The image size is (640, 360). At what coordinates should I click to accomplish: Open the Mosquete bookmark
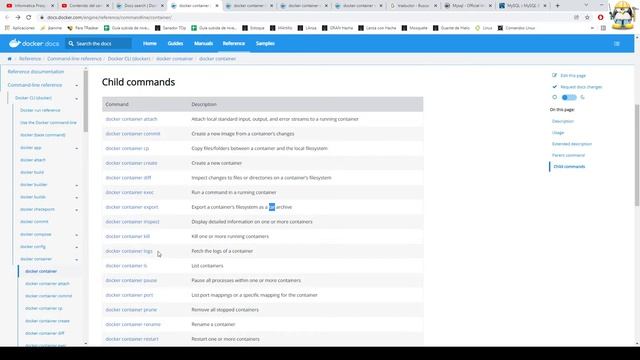coord(414,28)
